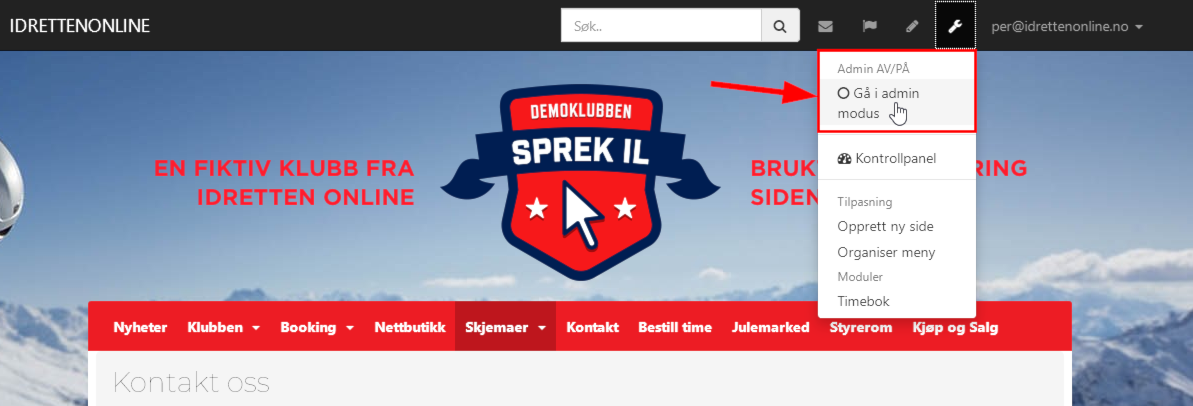1193x406 pixels.
Task: Expand the per@idrettenonline.no account dropdown
Action: coord(1067,26)
